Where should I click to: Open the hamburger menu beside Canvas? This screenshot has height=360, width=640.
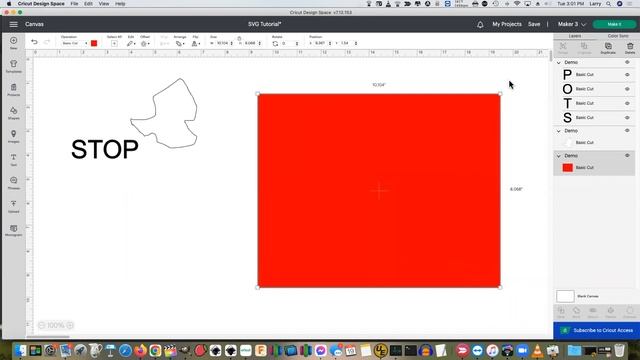click(x=13, y=24)
